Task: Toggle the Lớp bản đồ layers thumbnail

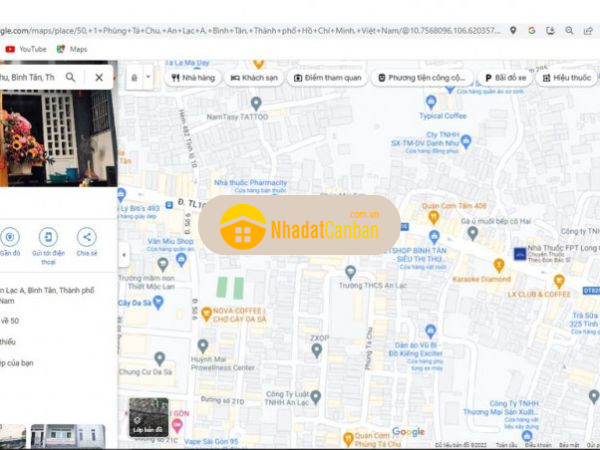Action: (x=149, y=417)
